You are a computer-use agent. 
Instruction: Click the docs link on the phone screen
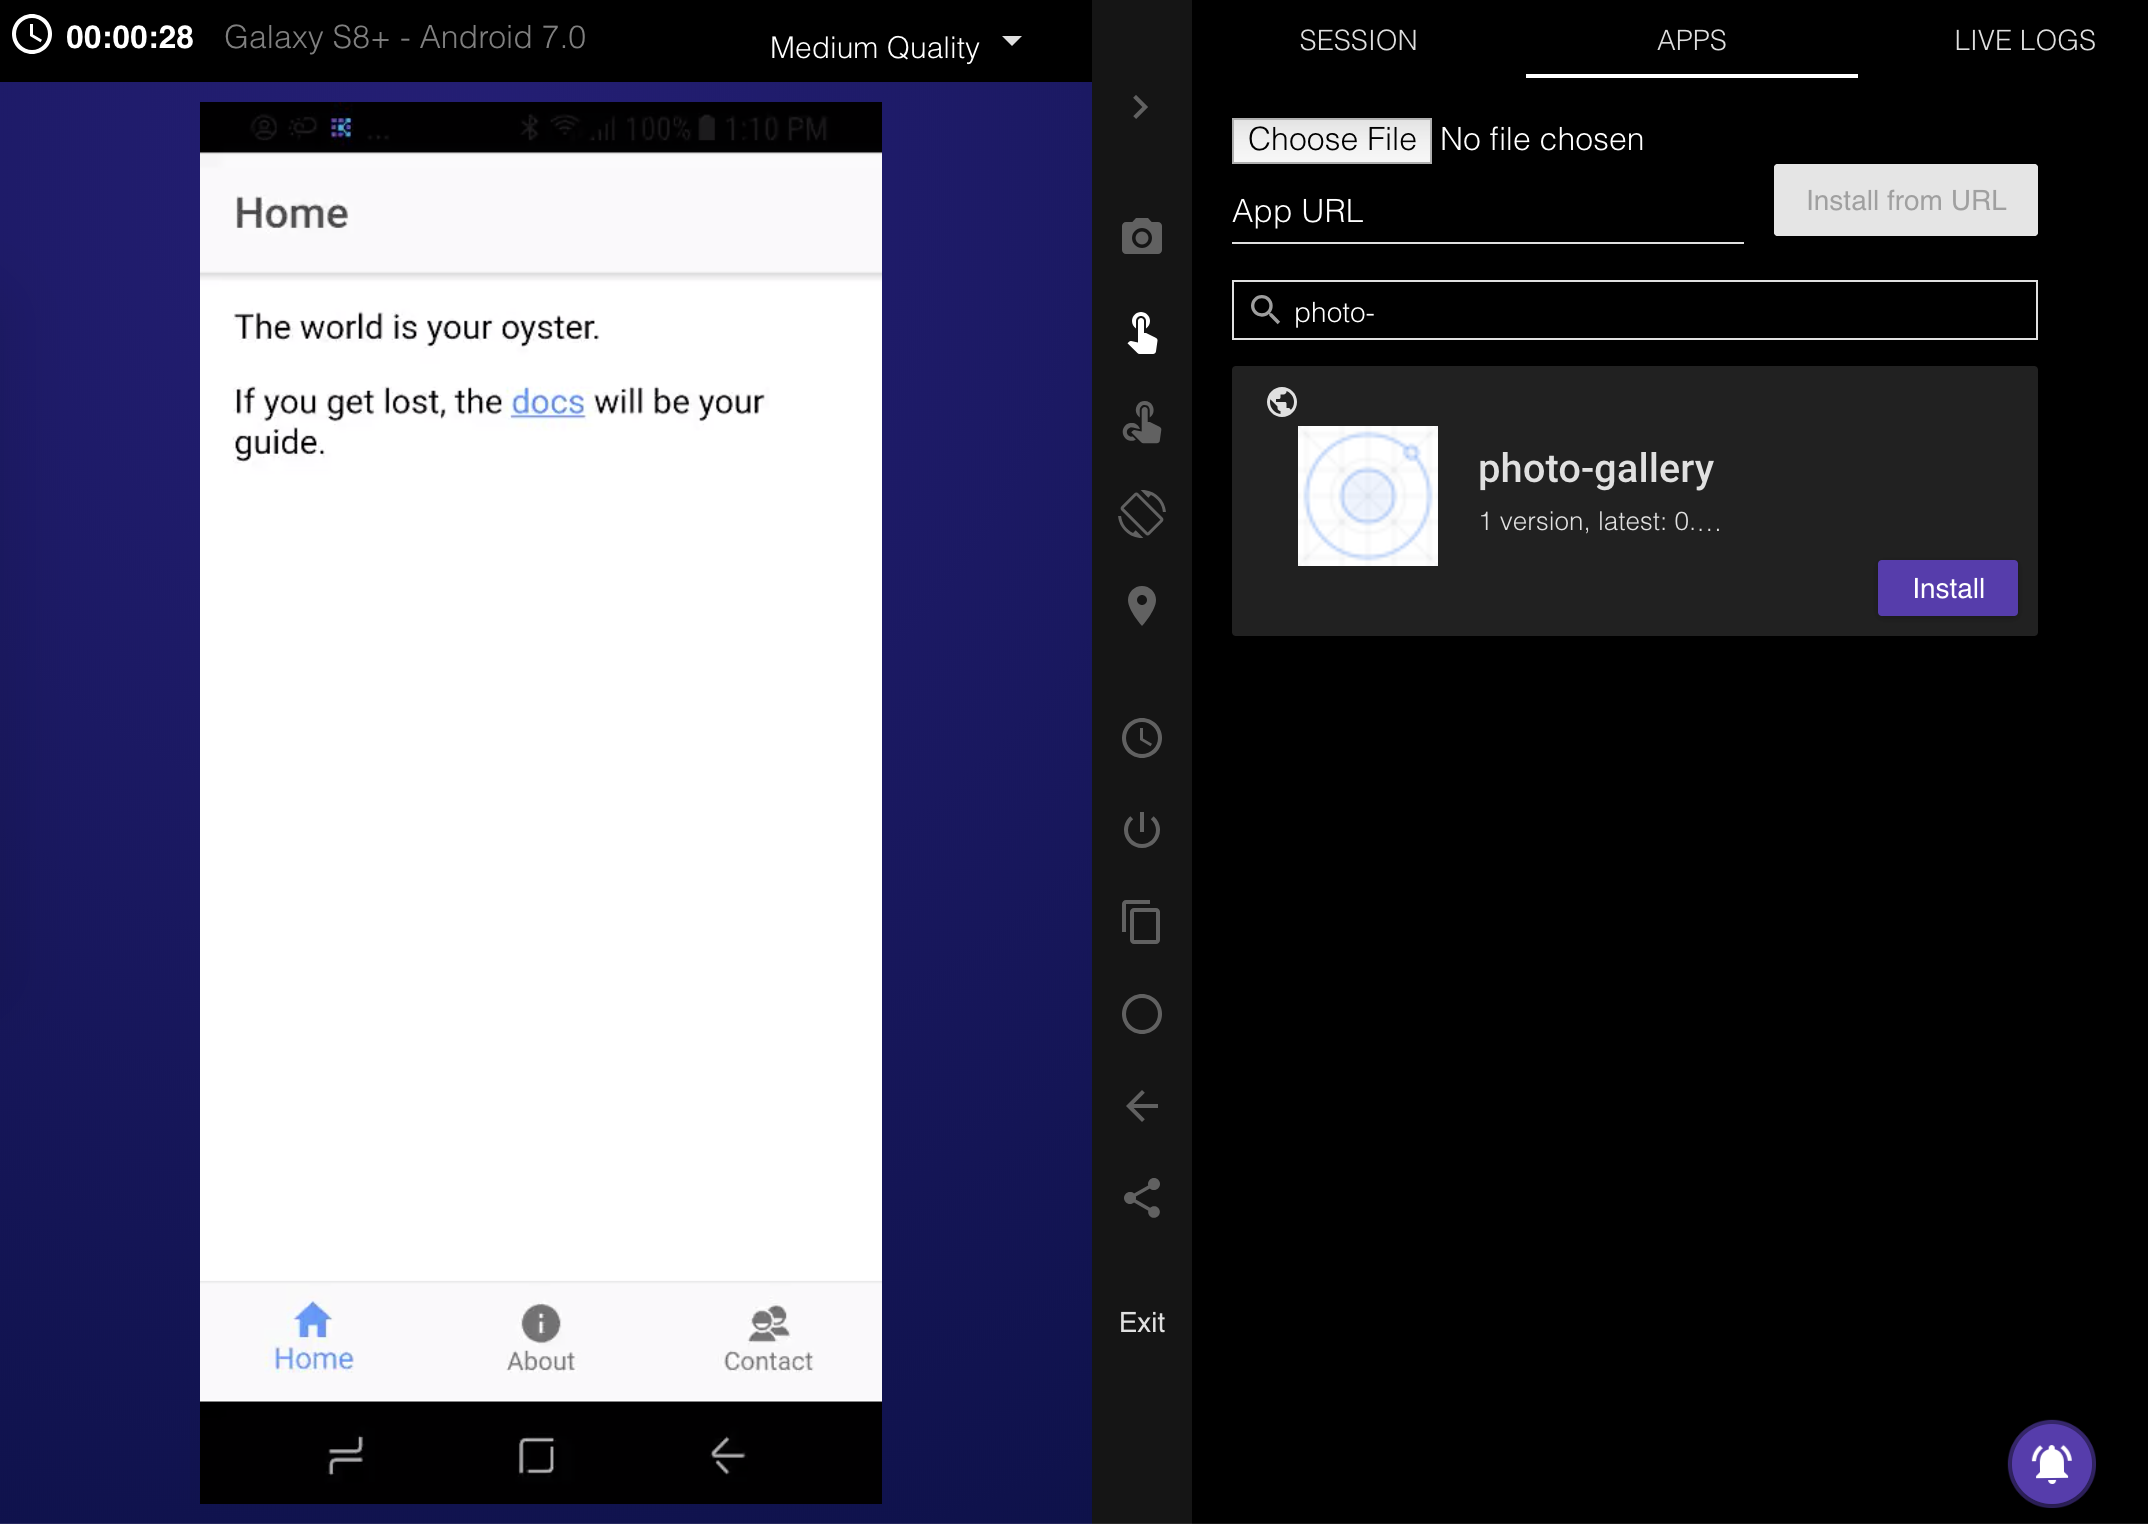[547, 402]
